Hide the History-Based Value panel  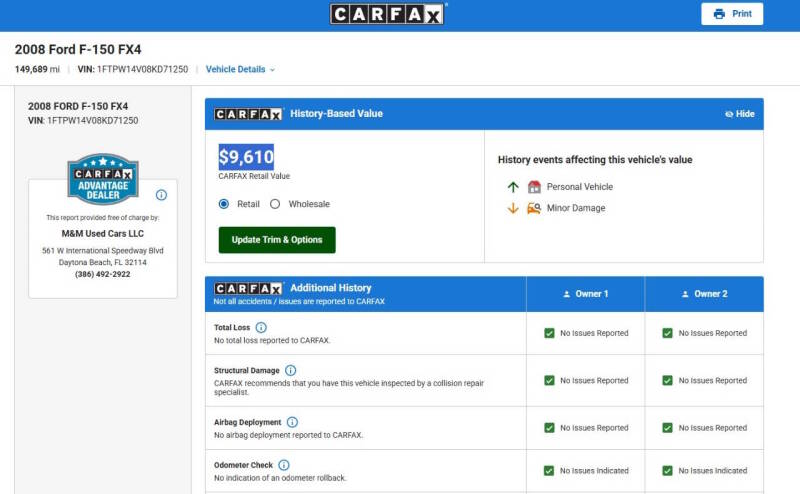coord(740,114)
